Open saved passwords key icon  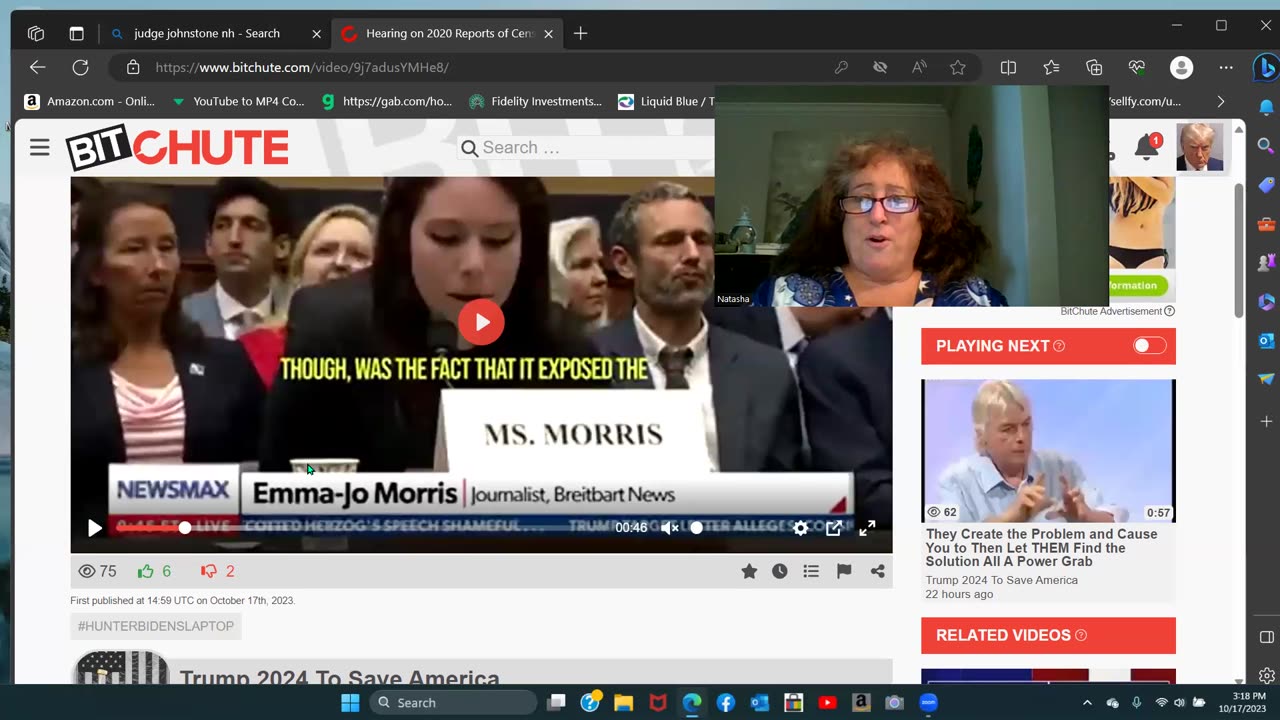[841, 67]
